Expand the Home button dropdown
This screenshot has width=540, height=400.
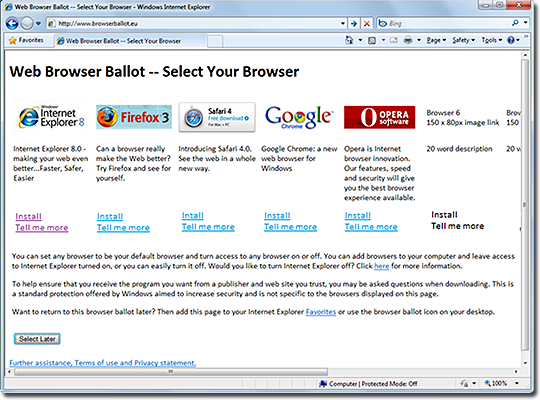tap(360, 40)
